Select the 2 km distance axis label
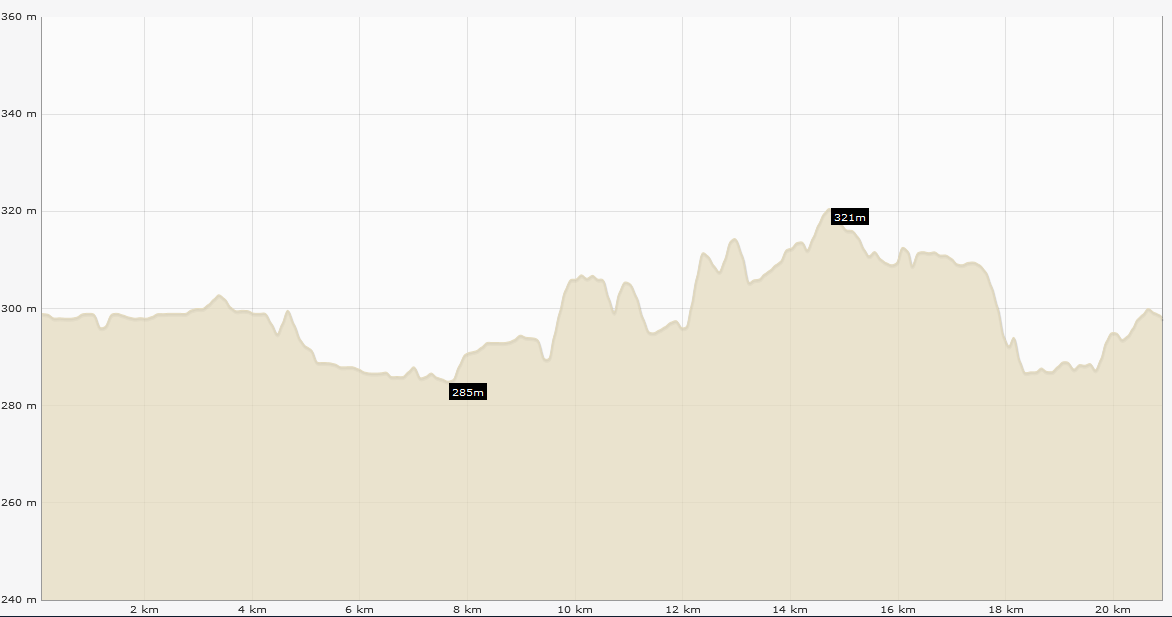Image resolution: width=1172 pixels, height=617 pixels. point(144,609)
